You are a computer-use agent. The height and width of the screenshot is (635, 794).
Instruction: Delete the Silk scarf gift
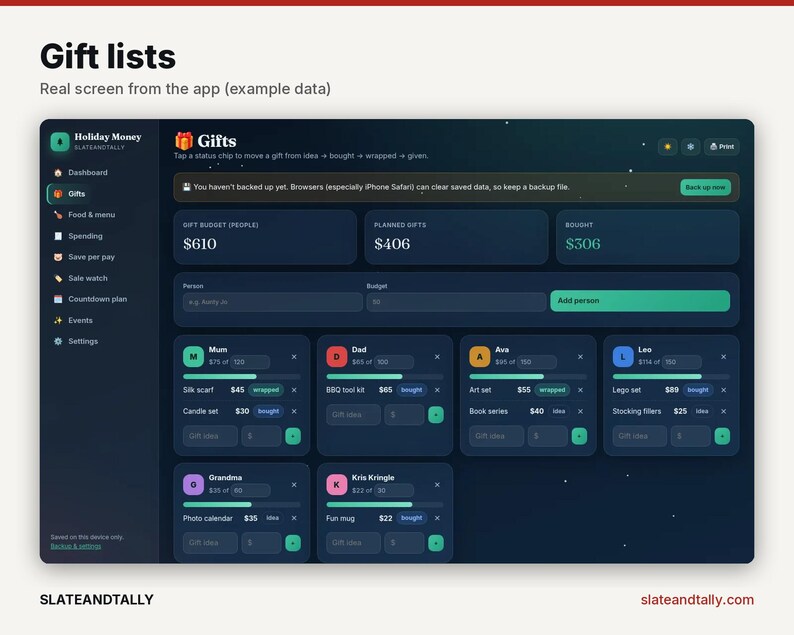tap(294, 390)
